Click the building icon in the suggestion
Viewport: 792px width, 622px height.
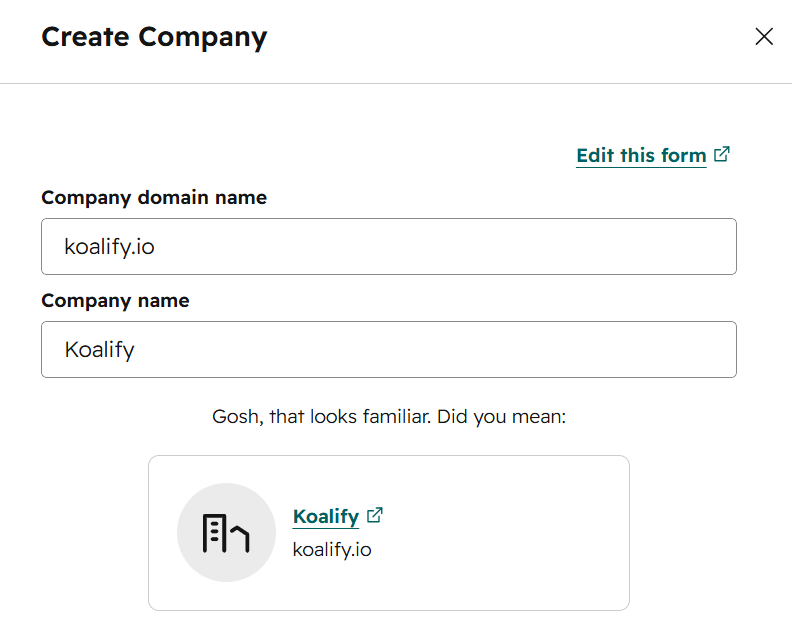tap(226, 533)
